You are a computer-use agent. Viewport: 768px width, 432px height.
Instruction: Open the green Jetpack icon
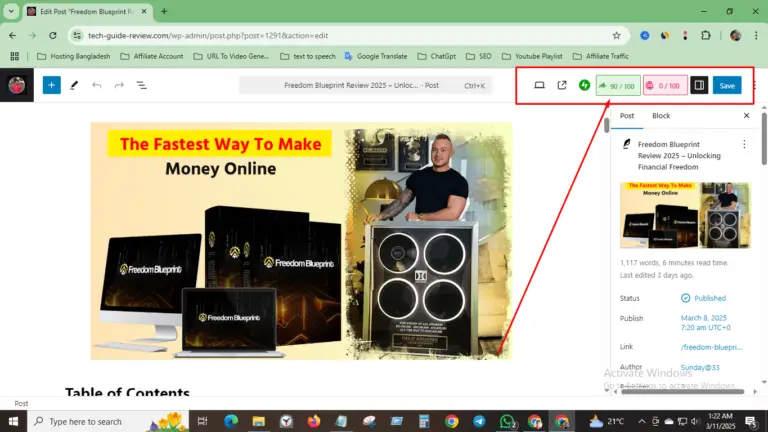pyautogui.click(x=584, y=85)
